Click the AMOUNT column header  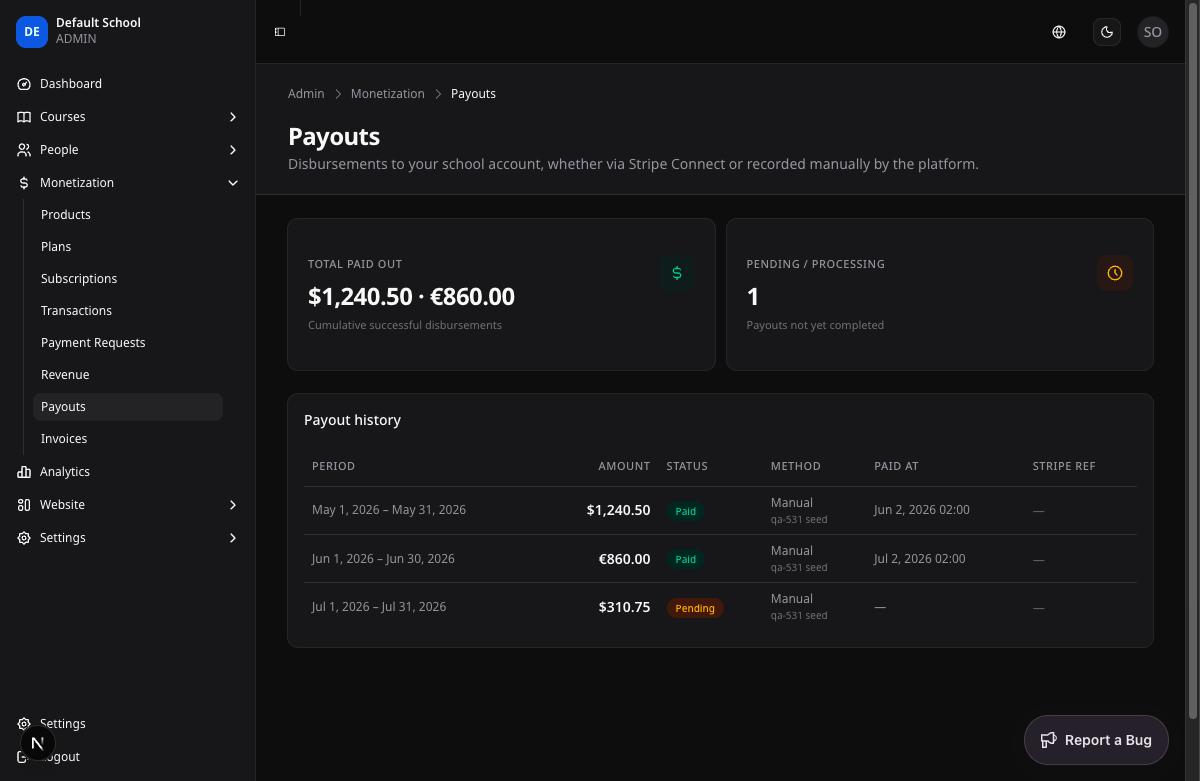point(624,466)
